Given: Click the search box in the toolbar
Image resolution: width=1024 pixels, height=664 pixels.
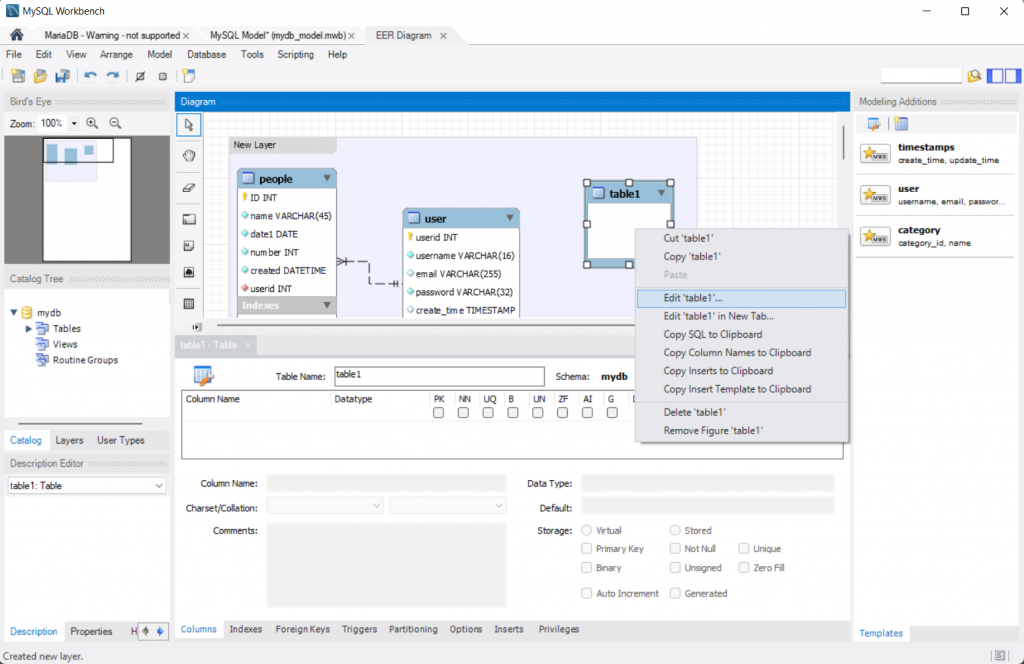Looking at the screenshot, I should (x=921, y=76).
